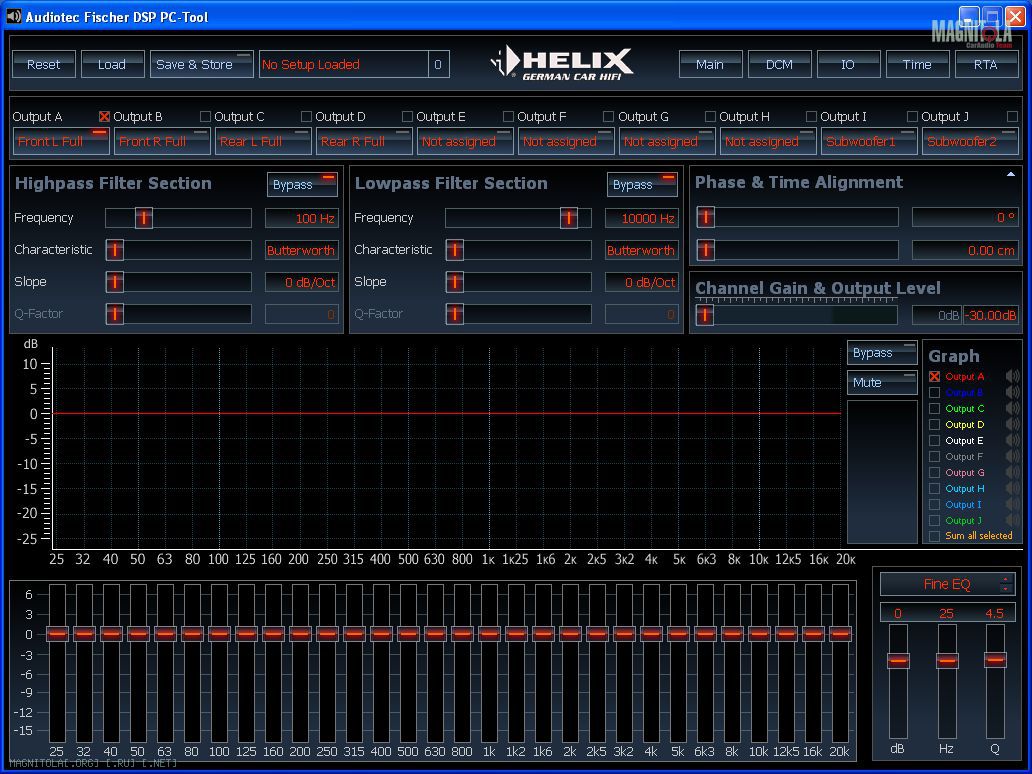Click the Fine EQ Q slider

click(x=995, y=659)
